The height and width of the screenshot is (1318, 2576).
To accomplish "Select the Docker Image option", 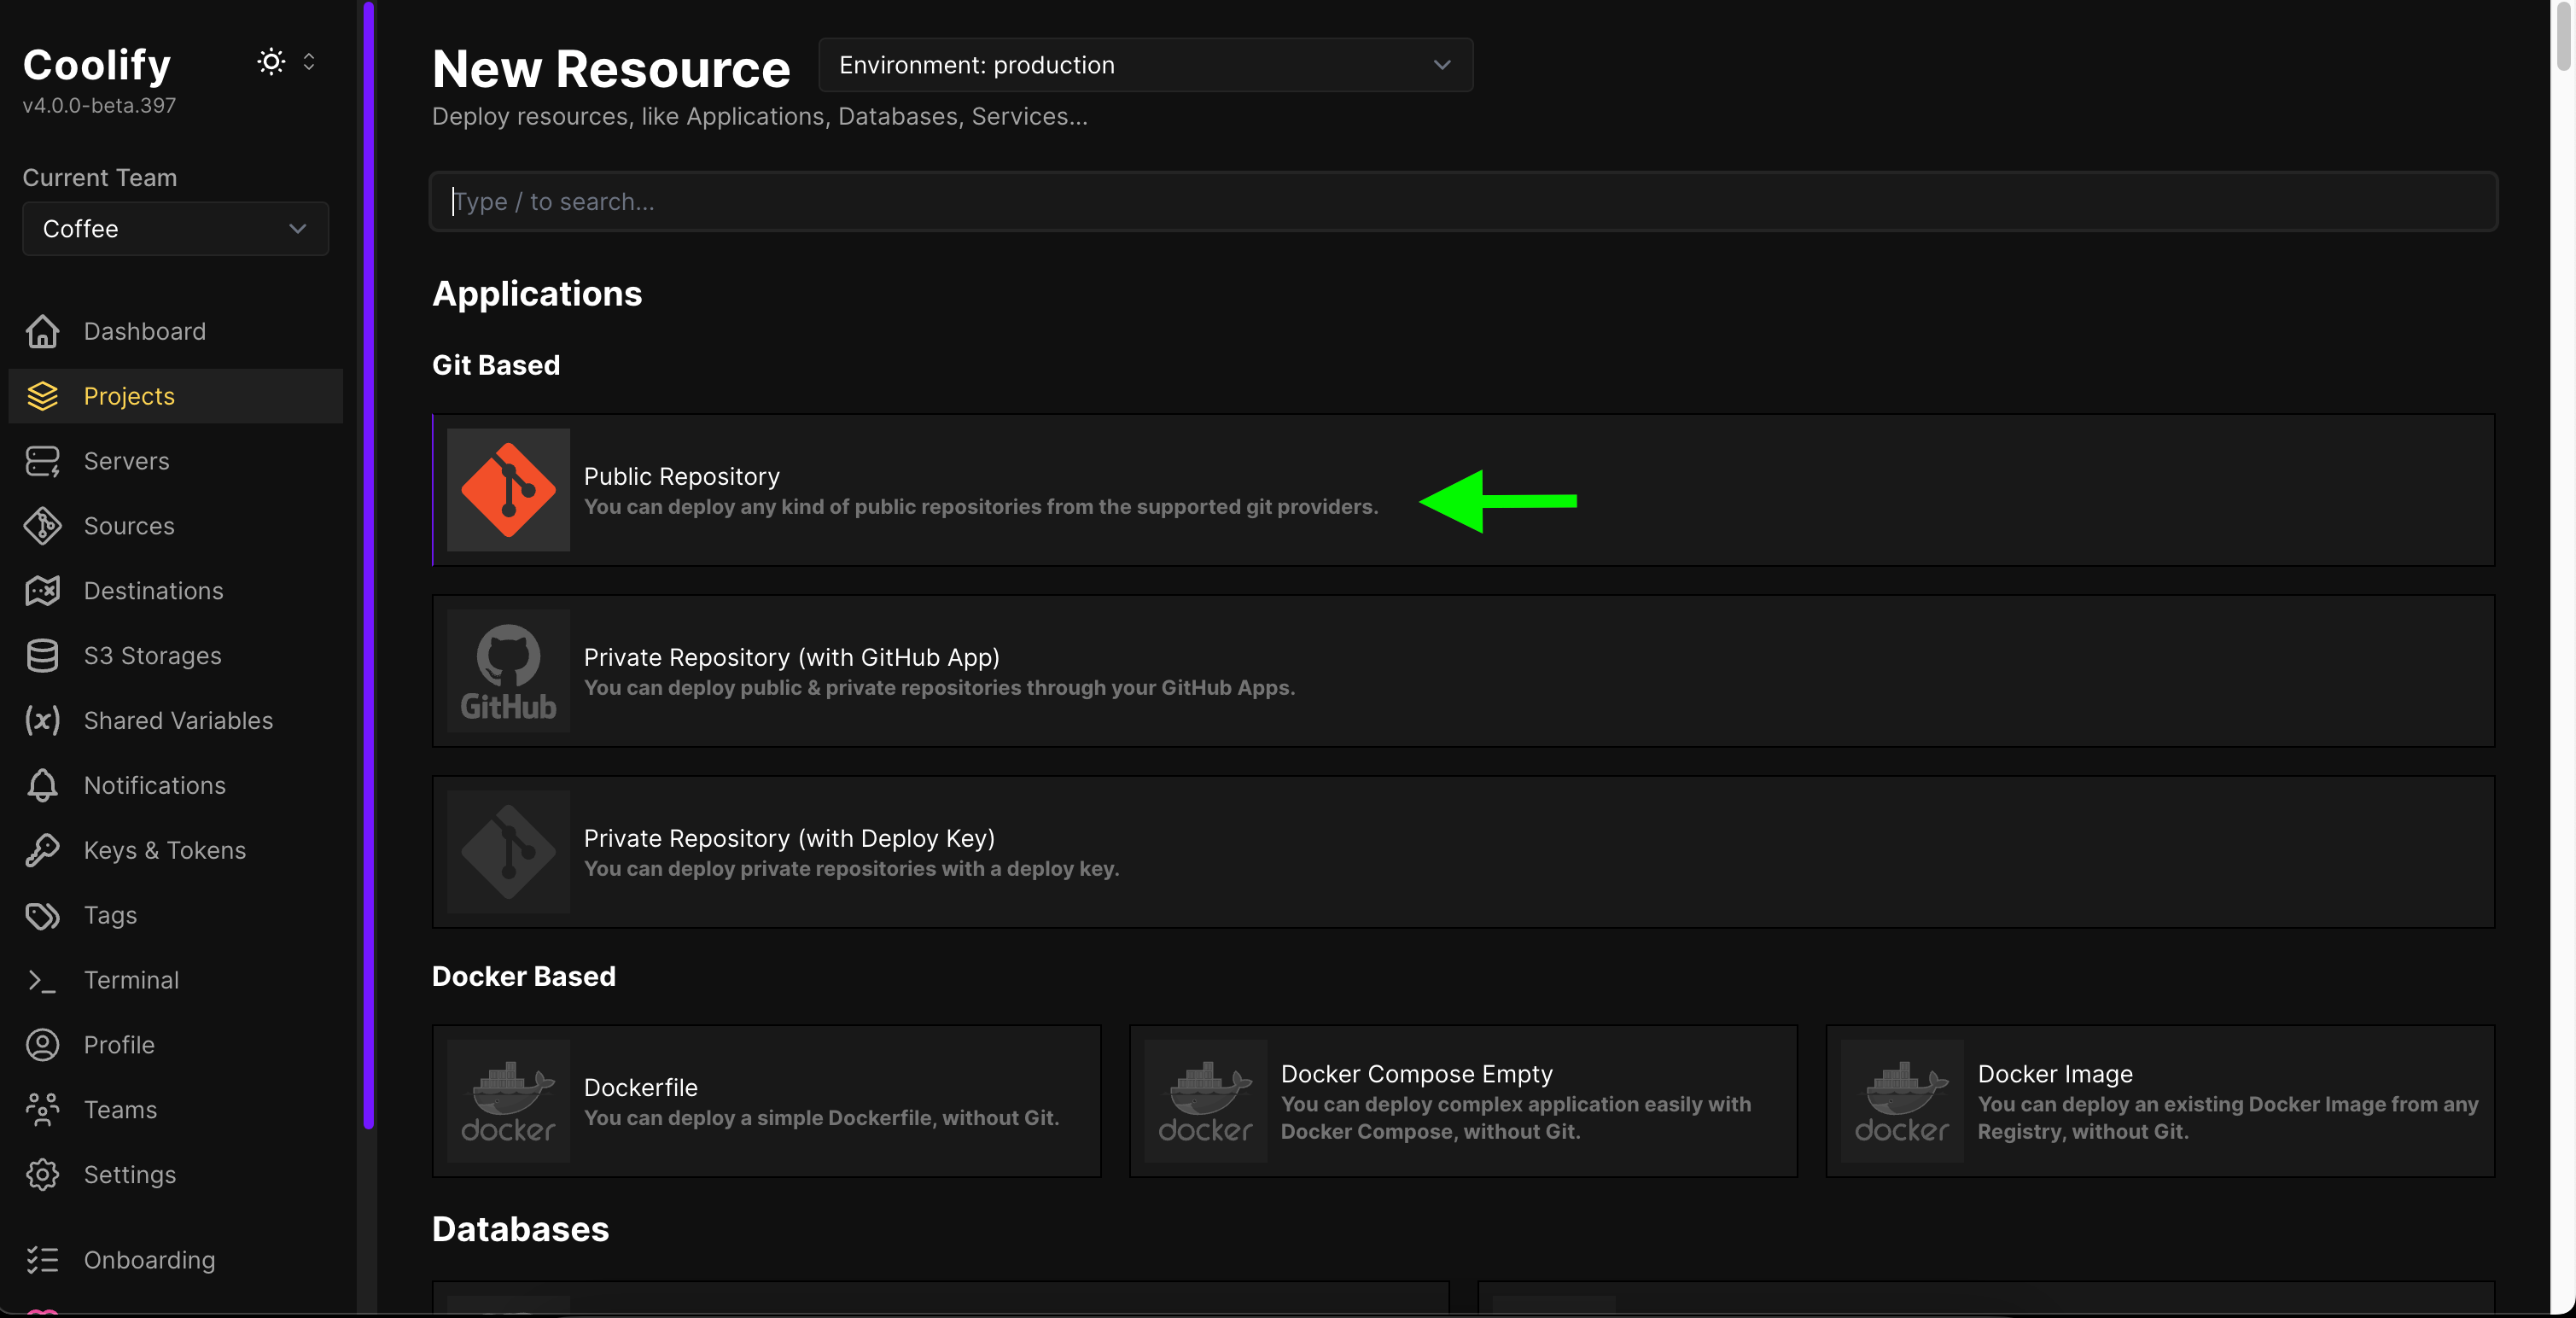I will tap(2160, 1101).
